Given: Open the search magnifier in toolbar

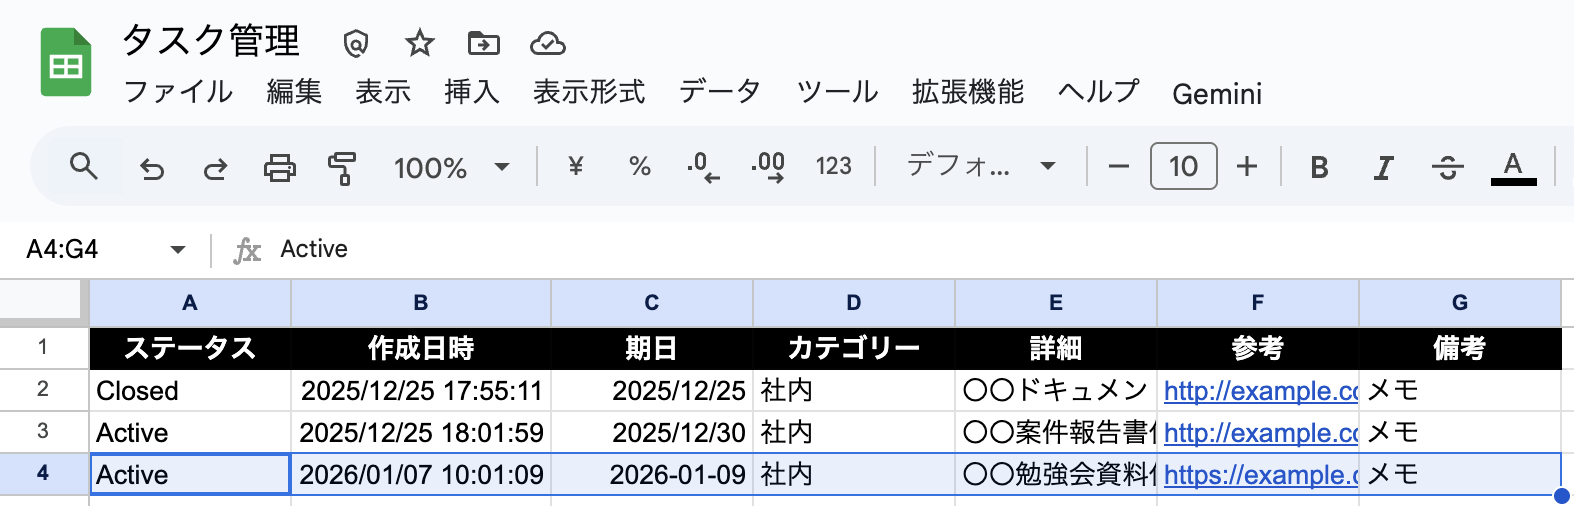Looking at the screenshot, I should tap(84, 166).
